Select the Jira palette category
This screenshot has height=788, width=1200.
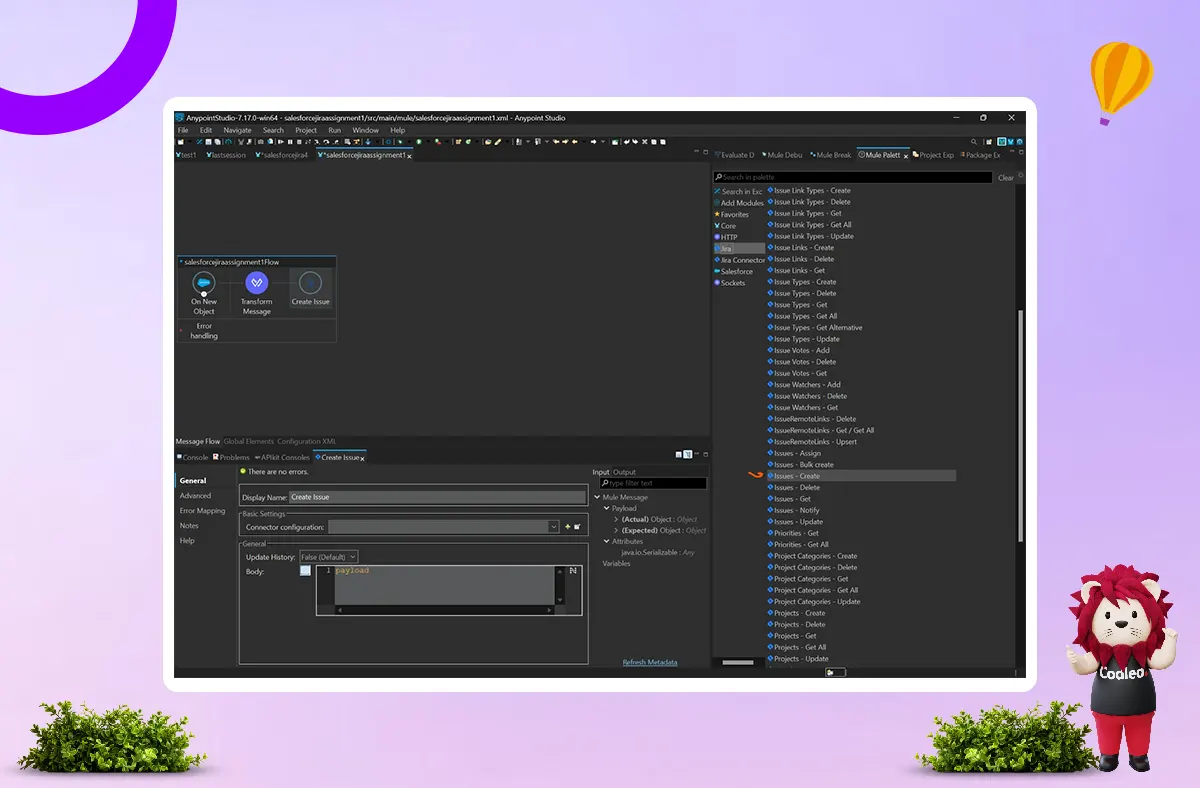point(739,248)
